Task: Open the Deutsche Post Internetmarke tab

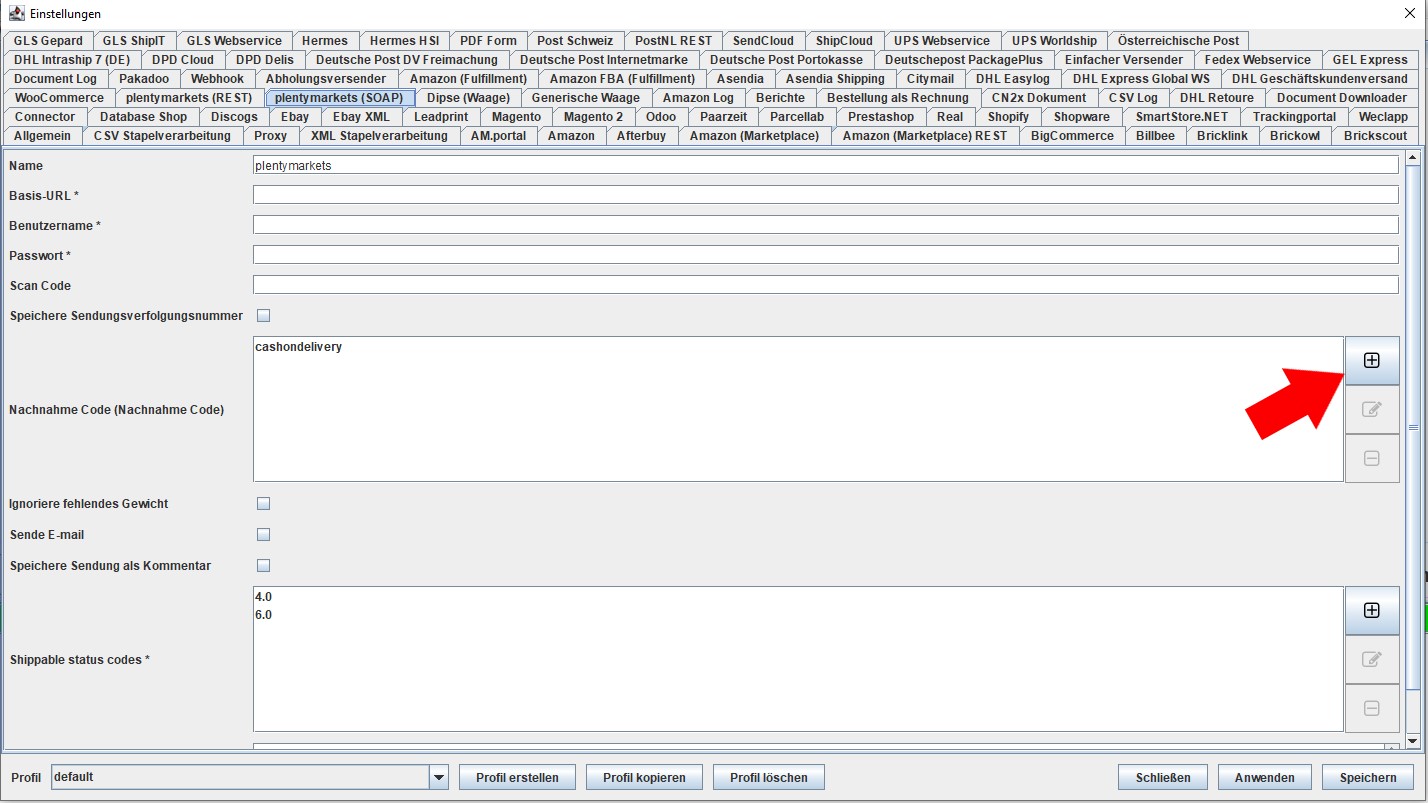Action: coord(604,60)
